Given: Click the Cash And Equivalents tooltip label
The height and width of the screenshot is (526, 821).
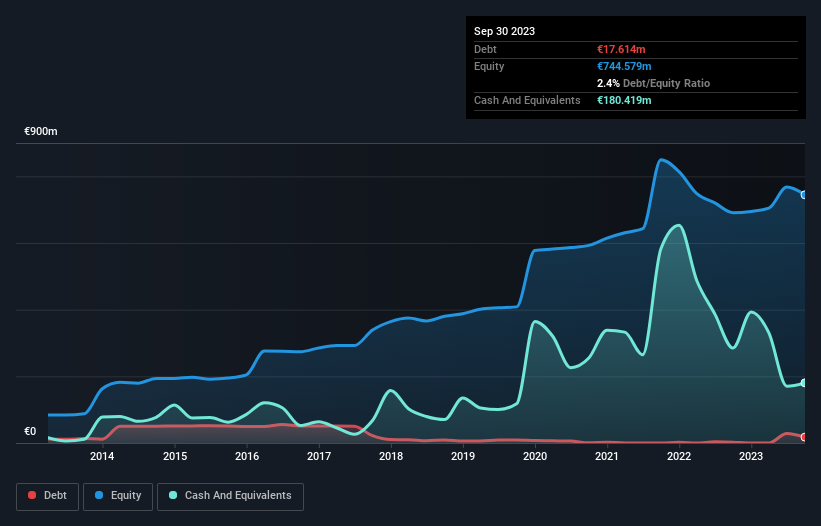Looking at the screenshot, I should tap(527, 100).
